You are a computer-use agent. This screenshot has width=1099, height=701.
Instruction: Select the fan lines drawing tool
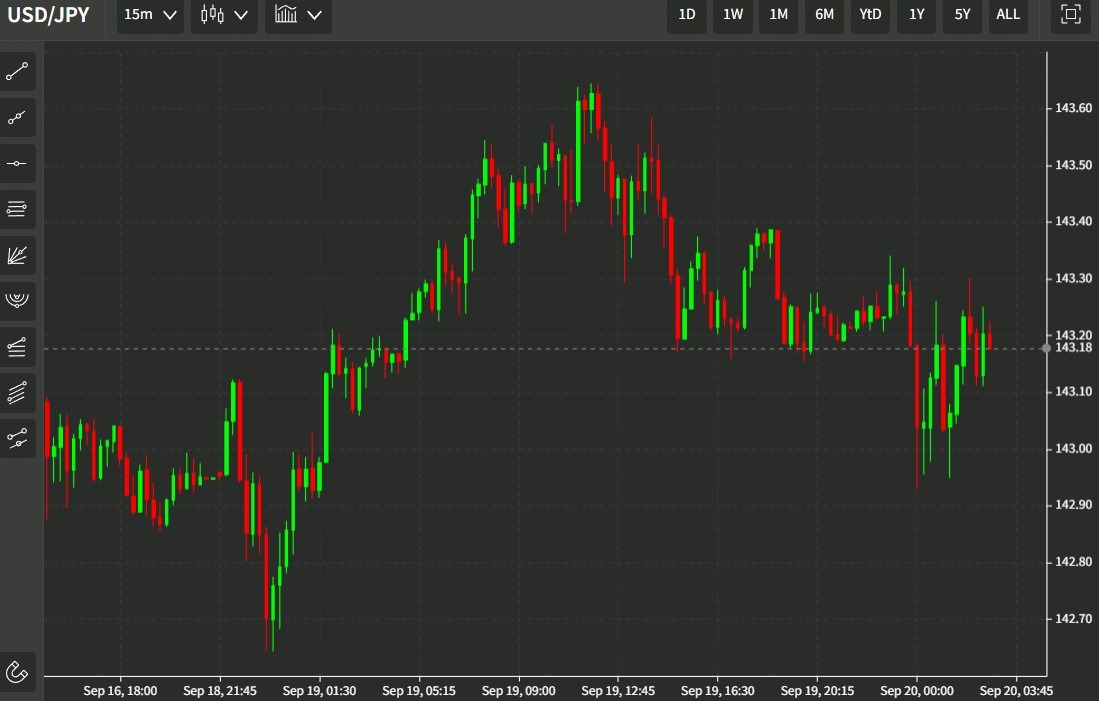17,255
